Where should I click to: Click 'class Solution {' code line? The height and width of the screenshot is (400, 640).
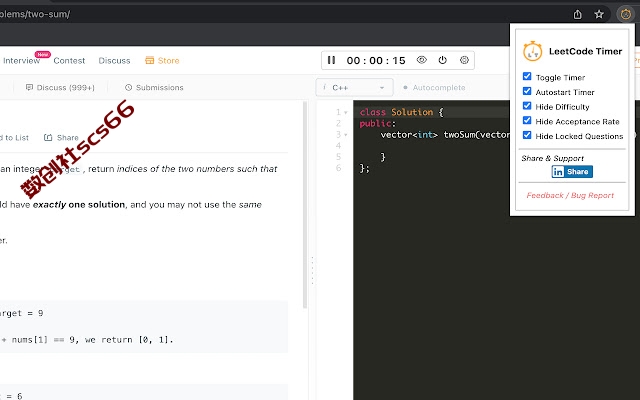[x=402, y=112]
